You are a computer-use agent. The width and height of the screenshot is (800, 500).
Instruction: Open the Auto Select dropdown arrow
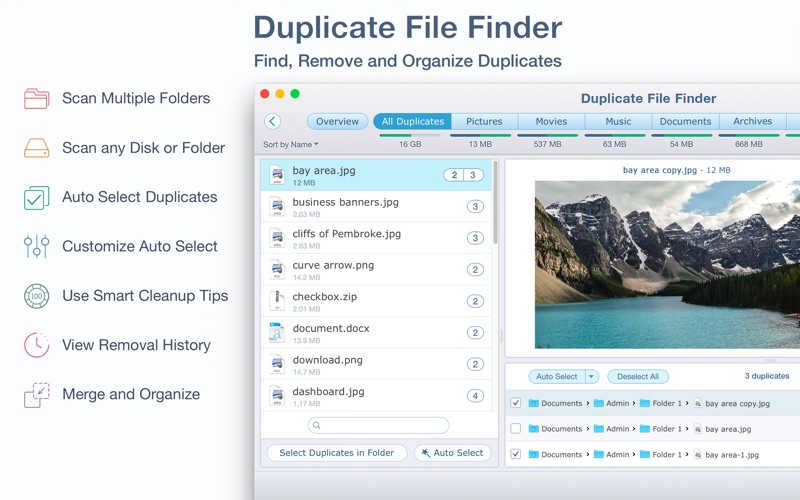click(x=591, y=377)
